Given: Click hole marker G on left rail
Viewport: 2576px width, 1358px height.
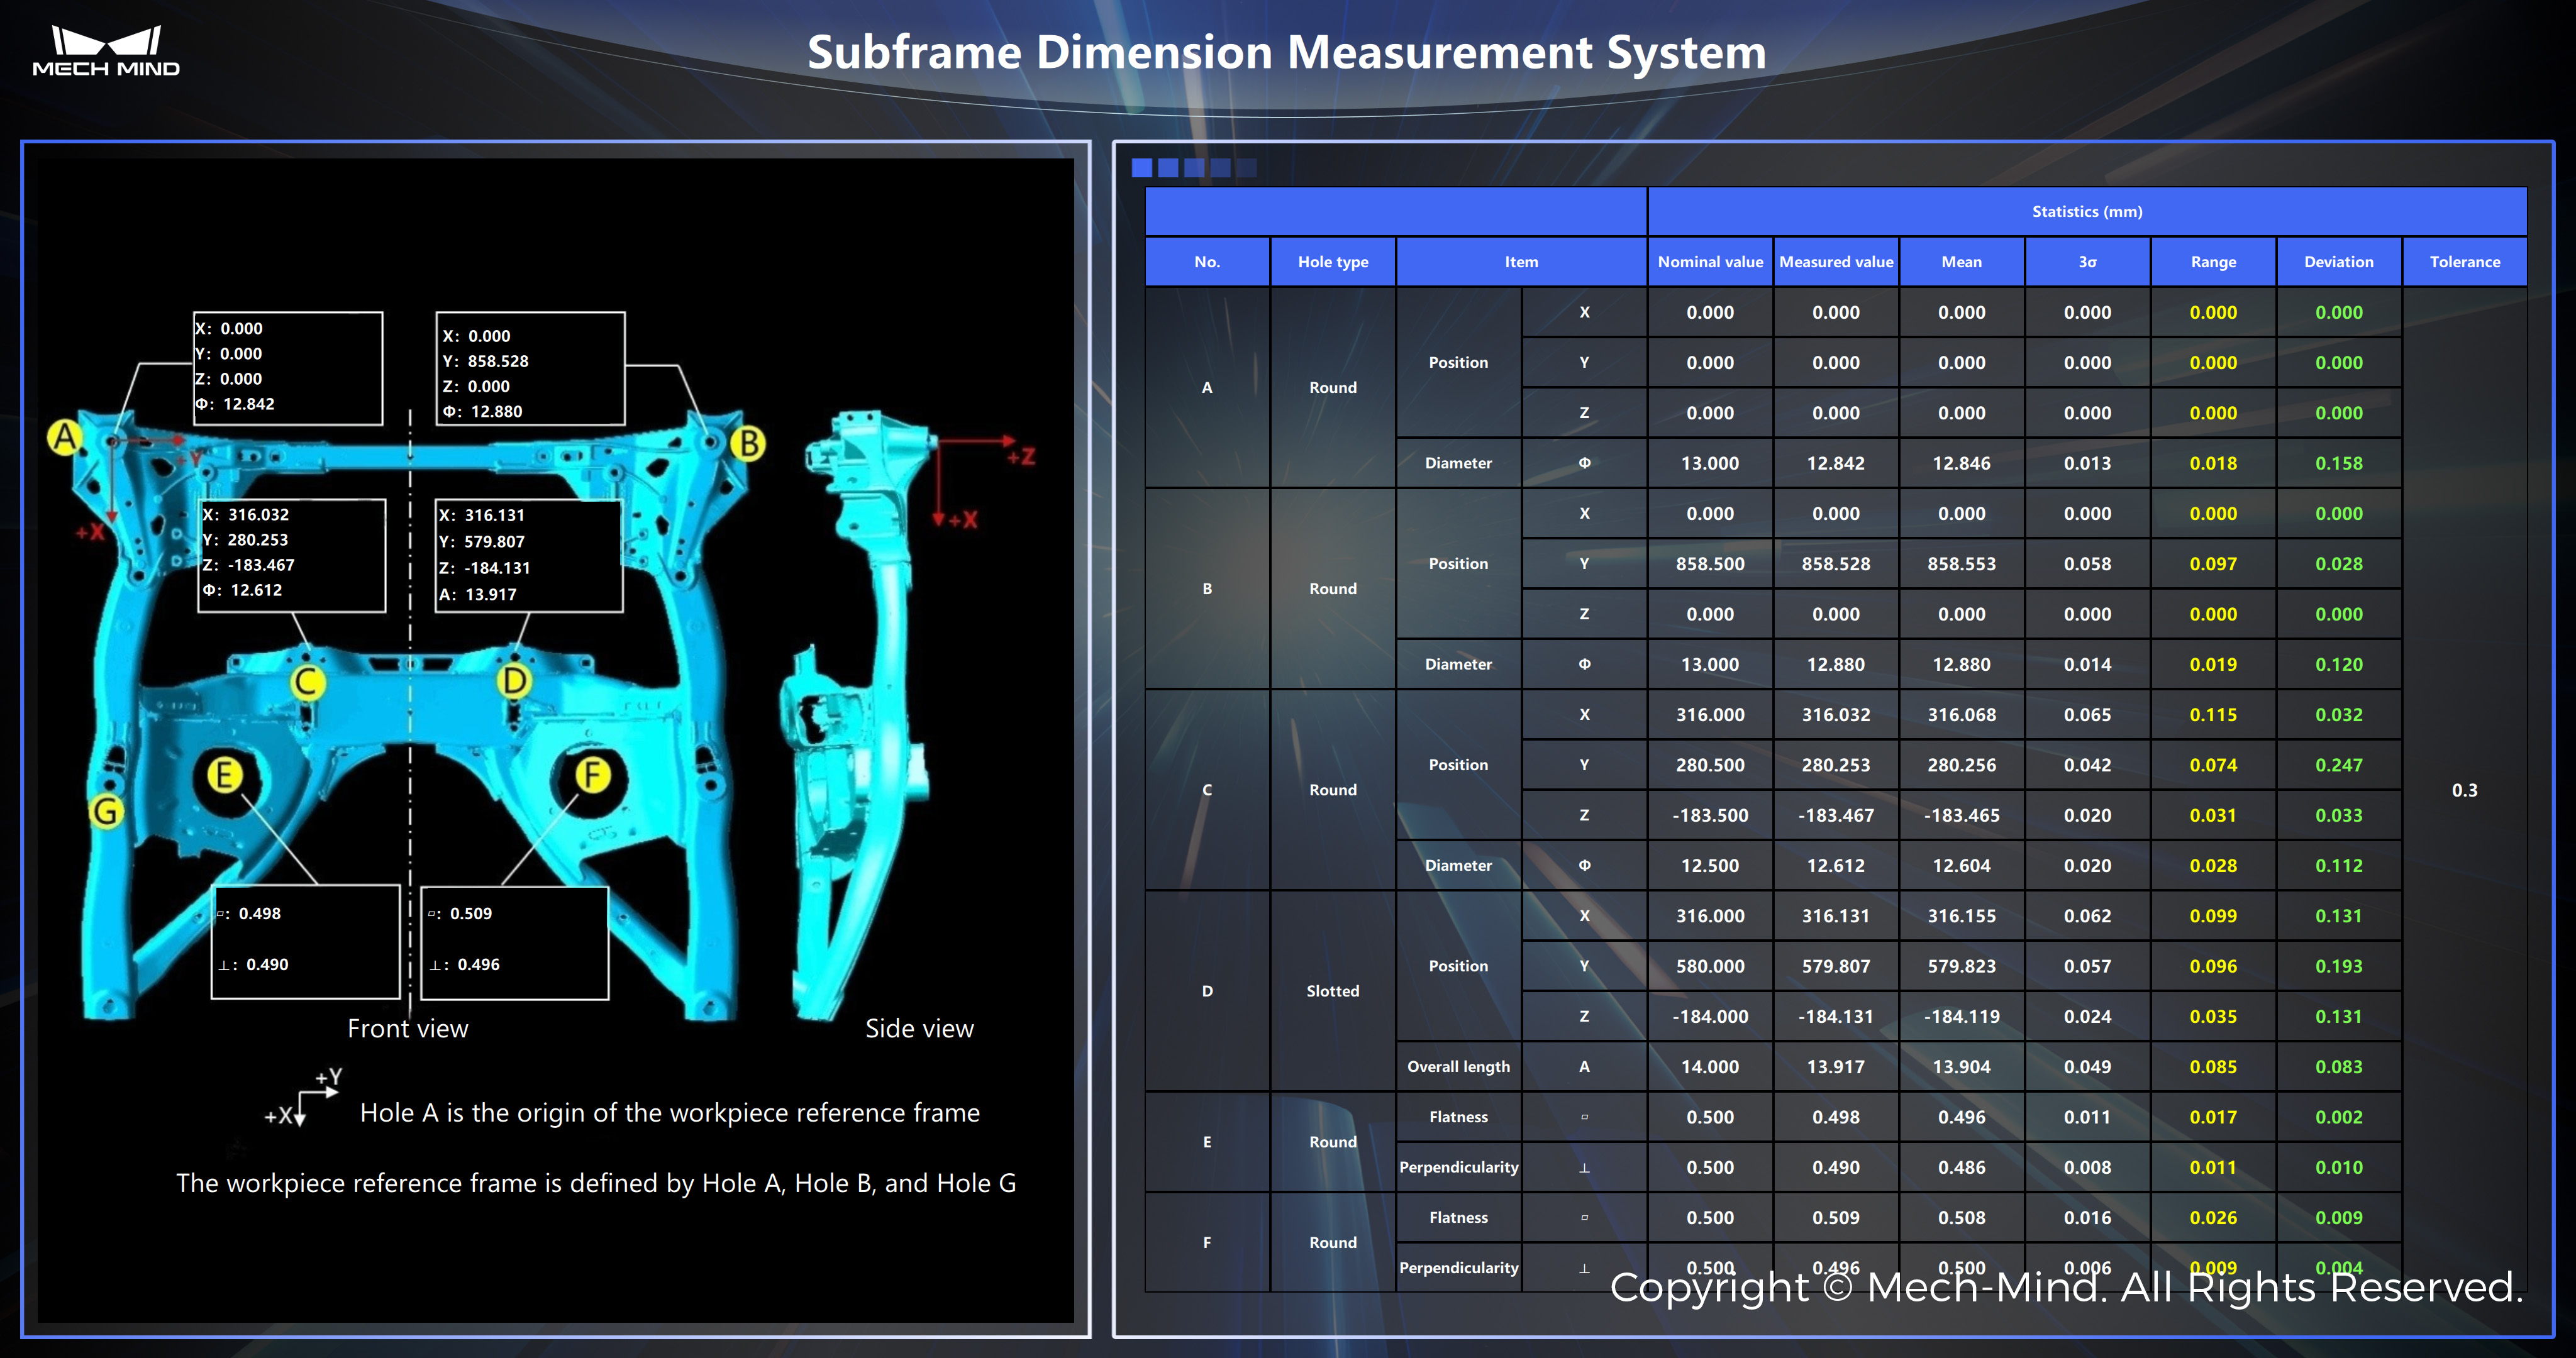Looking at the screenshot, I should [106, 811].
